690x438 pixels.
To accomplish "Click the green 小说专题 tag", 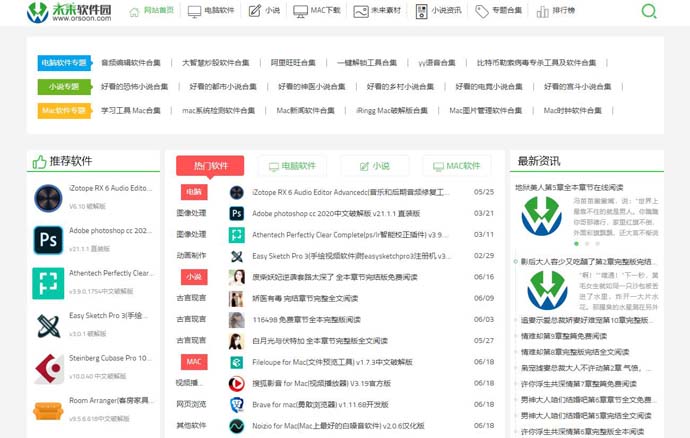I will tap(64, 87).
